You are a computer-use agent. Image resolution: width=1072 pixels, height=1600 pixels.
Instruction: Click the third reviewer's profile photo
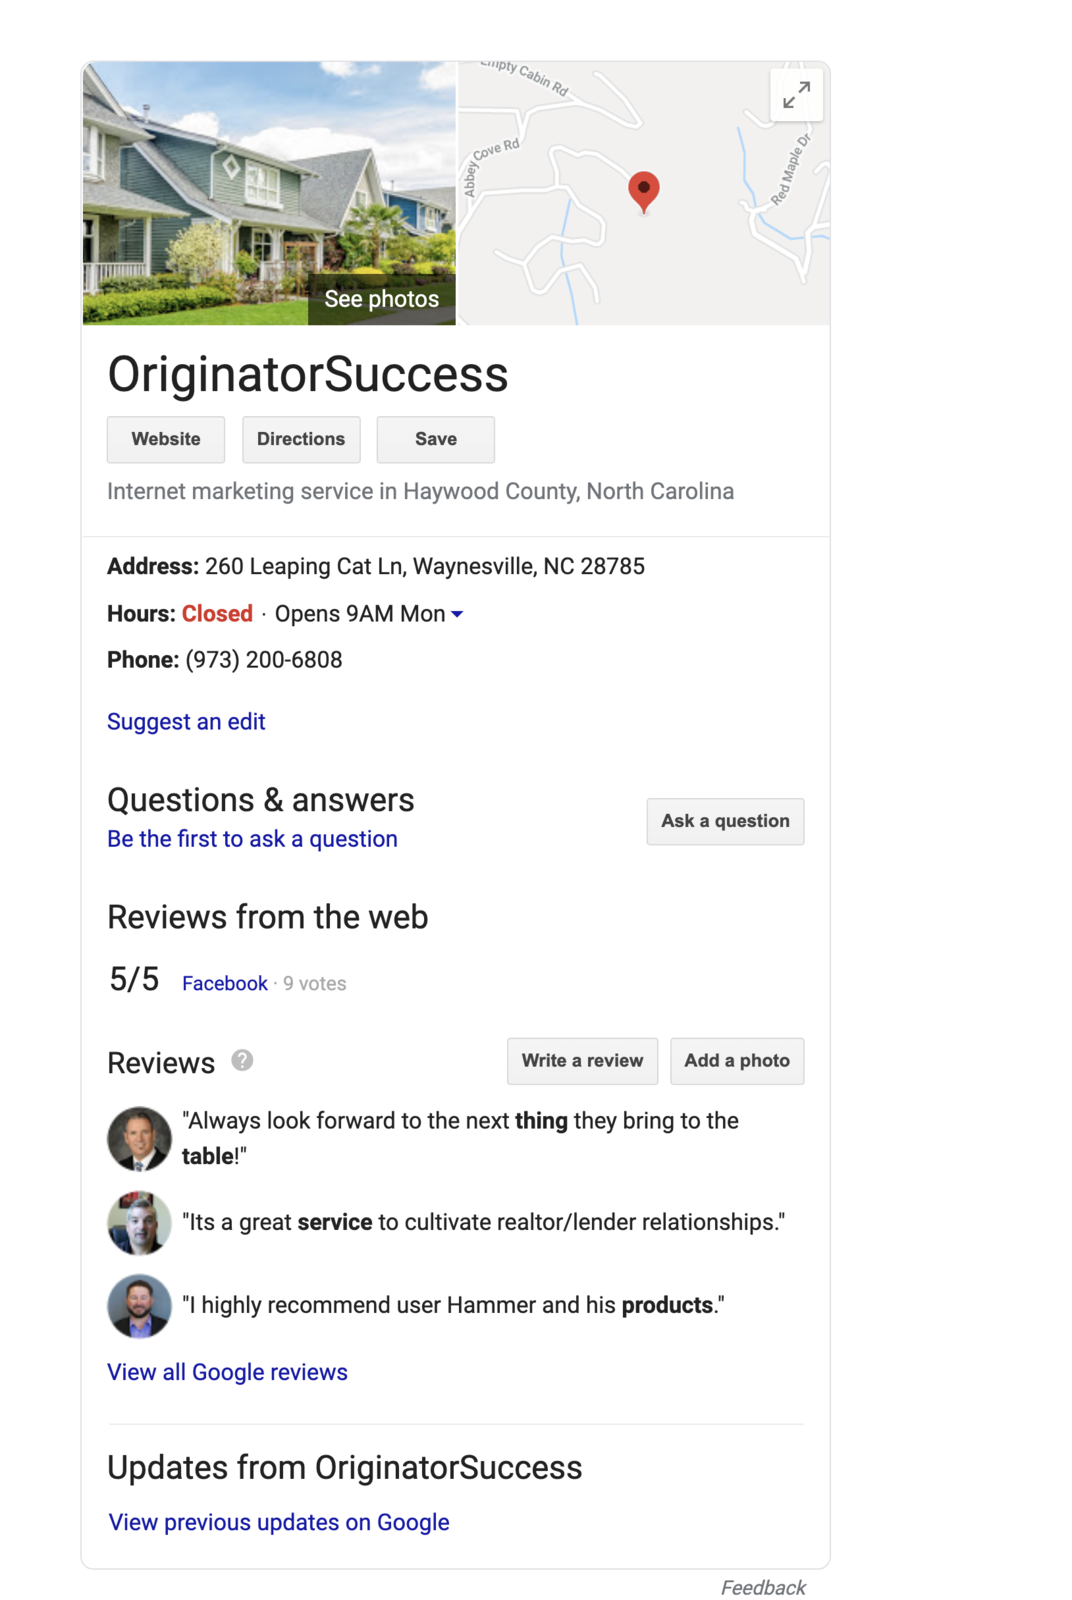click(x=139, y=1305)
